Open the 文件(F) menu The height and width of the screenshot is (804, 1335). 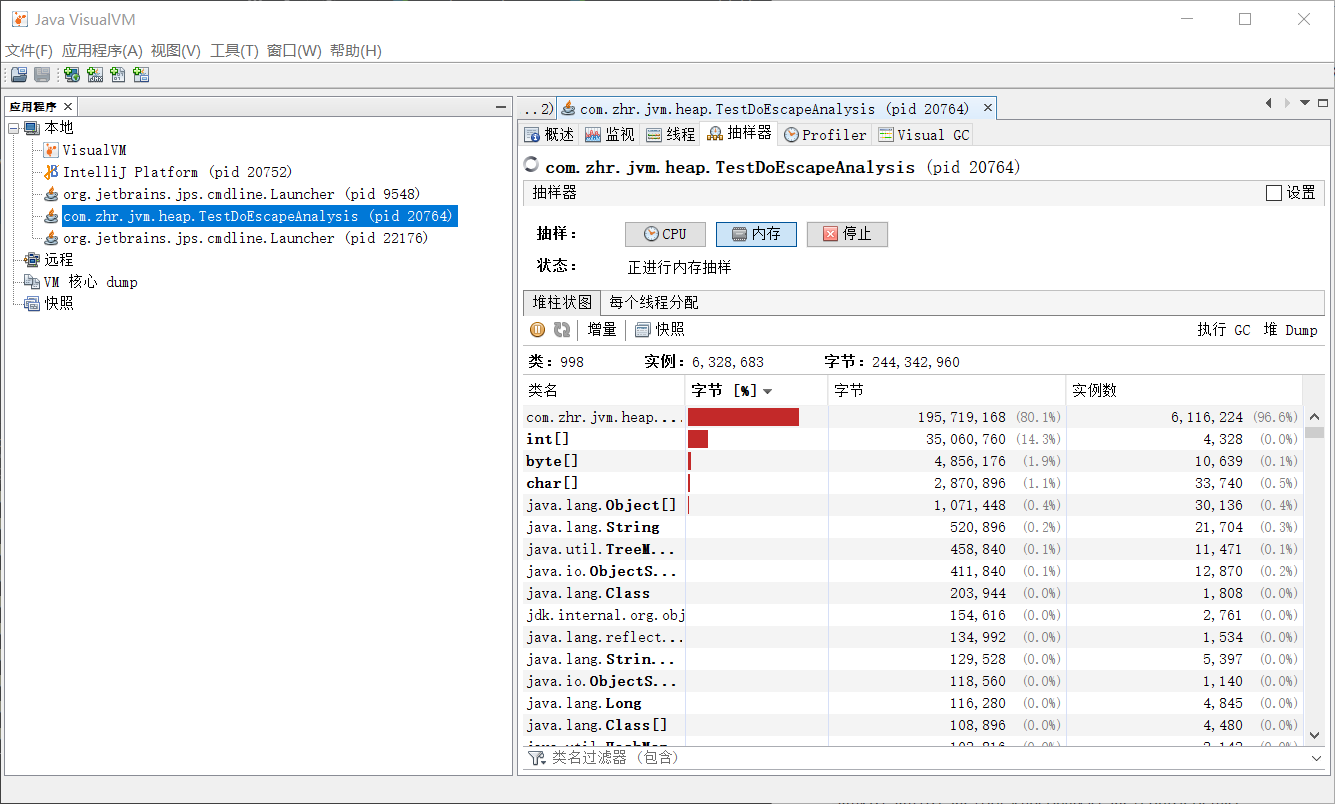pyautogui.click(x=29, y=51)
